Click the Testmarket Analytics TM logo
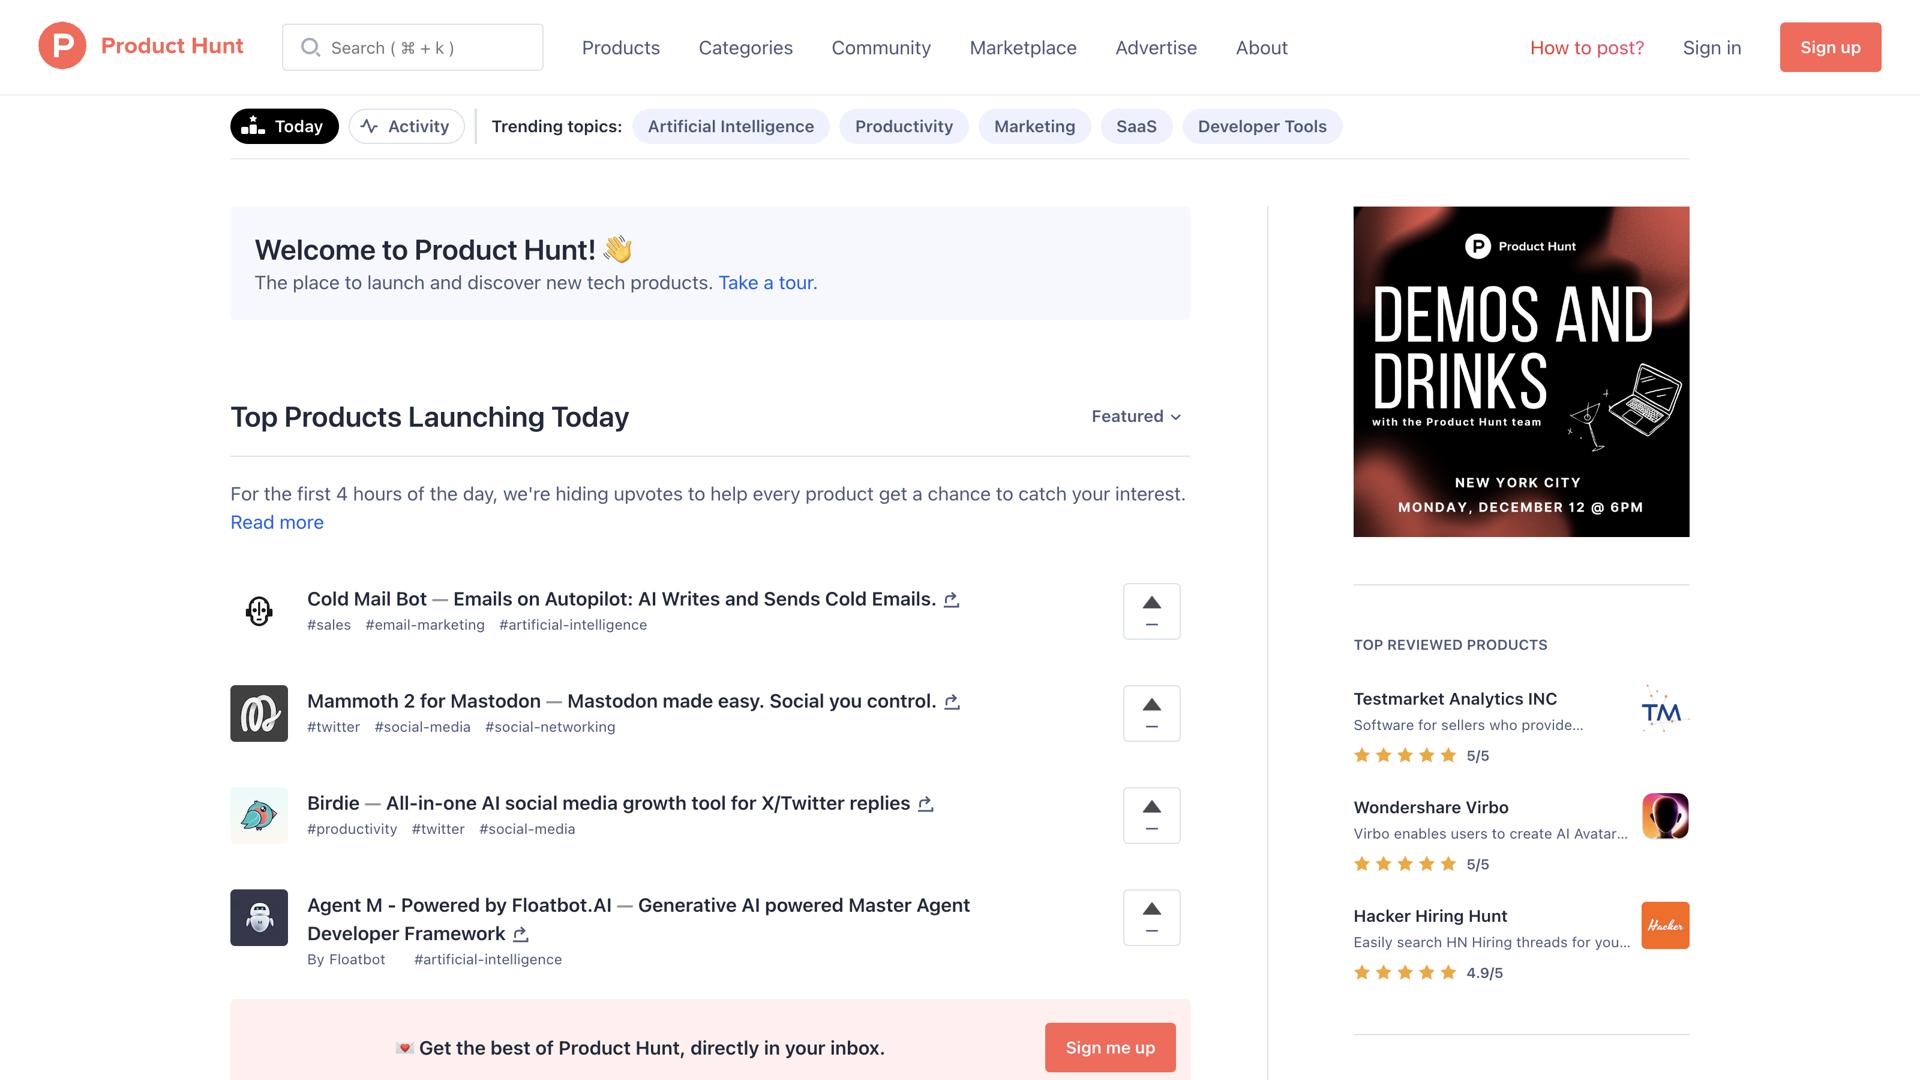The height and width of the screenshot is (1080, 1920). (1664, 712)
